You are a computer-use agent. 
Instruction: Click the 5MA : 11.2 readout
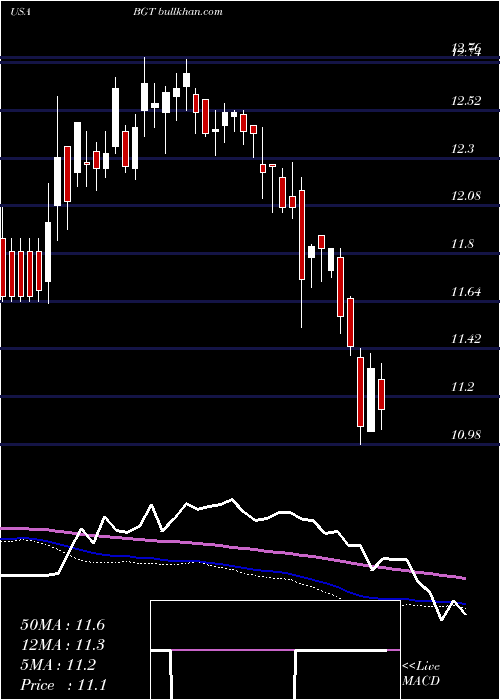coord(58,665)
